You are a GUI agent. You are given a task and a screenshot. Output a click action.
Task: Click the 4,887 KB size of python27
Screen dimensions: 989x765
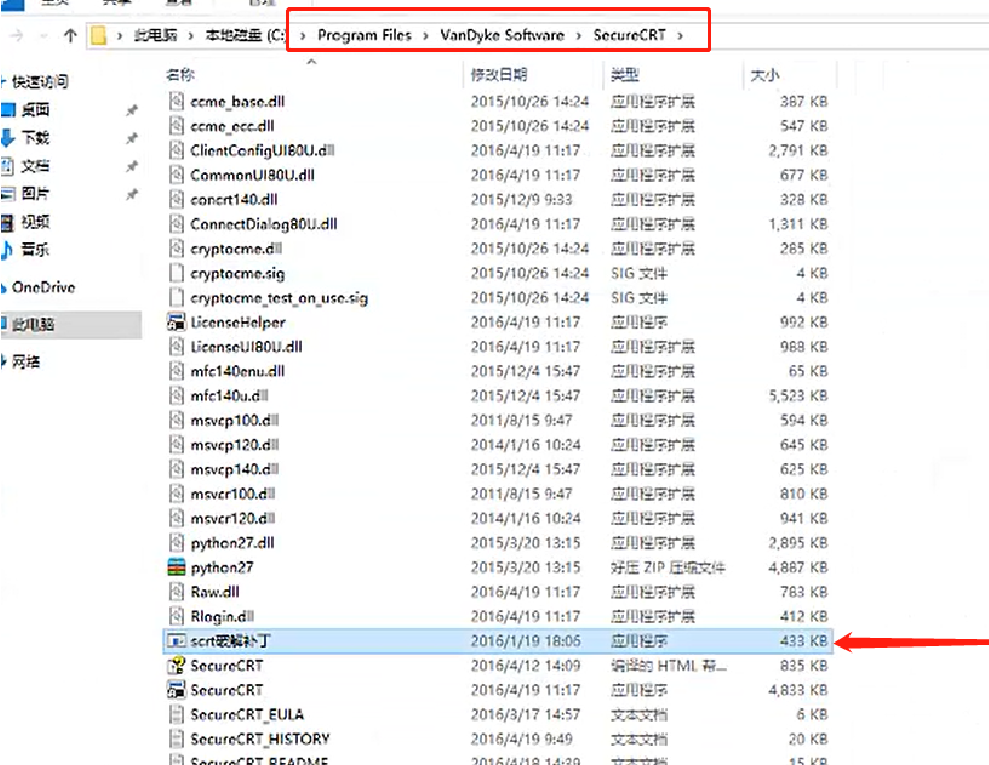(x=798, y=568)
